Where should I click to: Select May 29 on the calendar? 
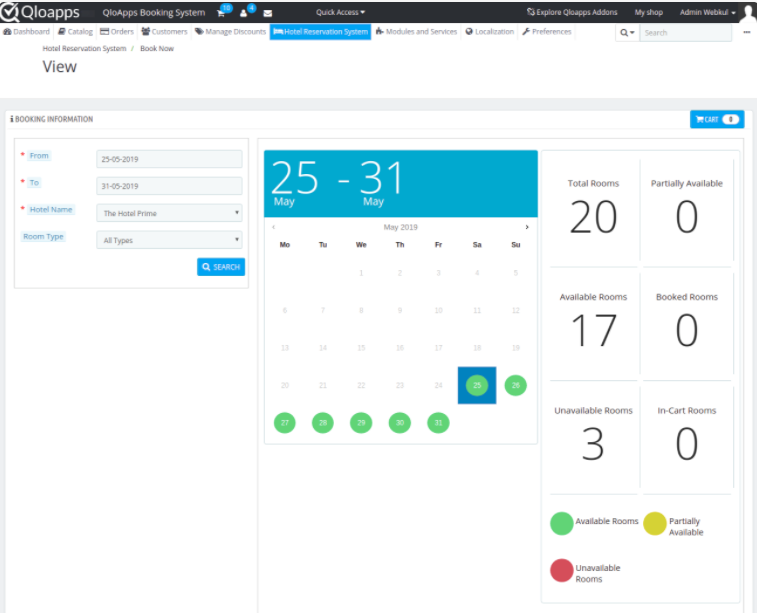(361, 423)
